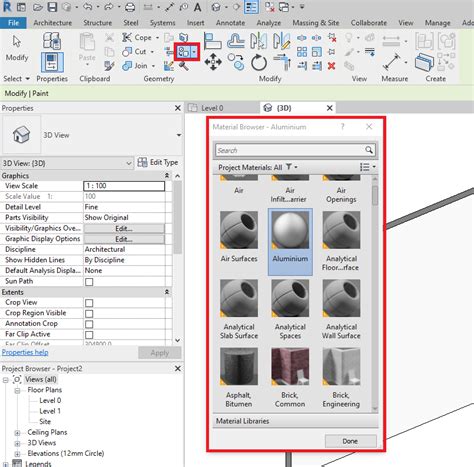The height and width of the screenshot is (467, 474).
Task: Click Print in quick access toolbar
Action: [130, 7]
